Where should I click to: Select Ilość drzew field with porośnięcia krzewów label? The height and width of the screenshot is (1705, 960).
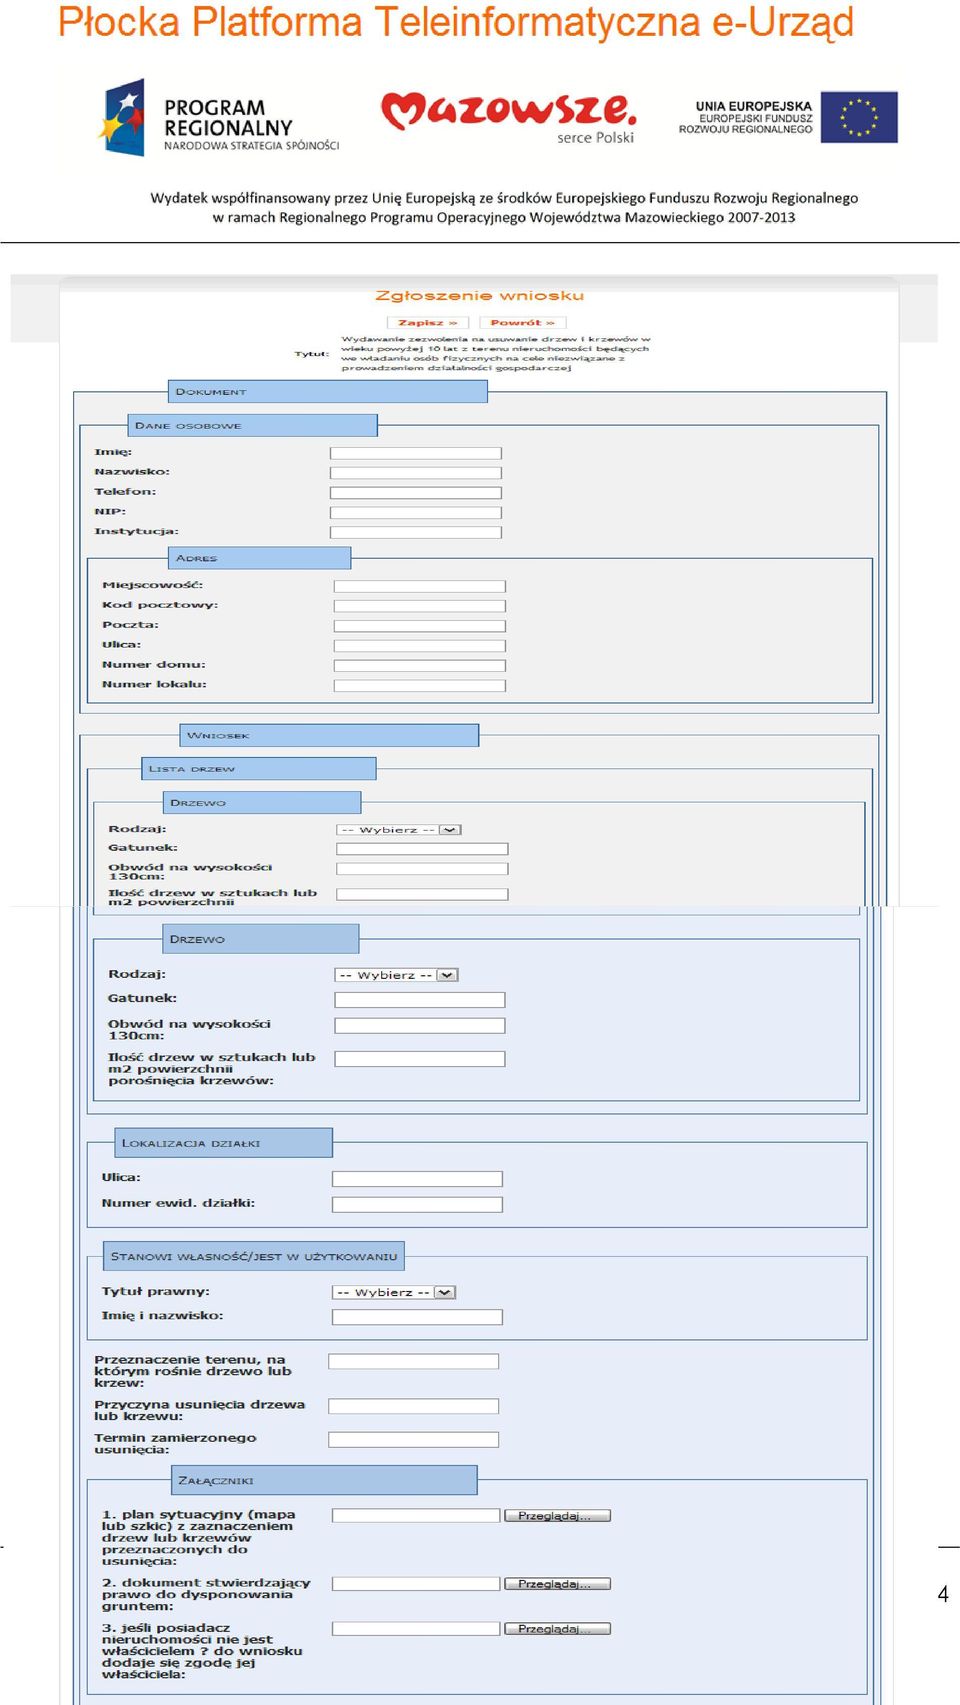tap(420, 1059)
